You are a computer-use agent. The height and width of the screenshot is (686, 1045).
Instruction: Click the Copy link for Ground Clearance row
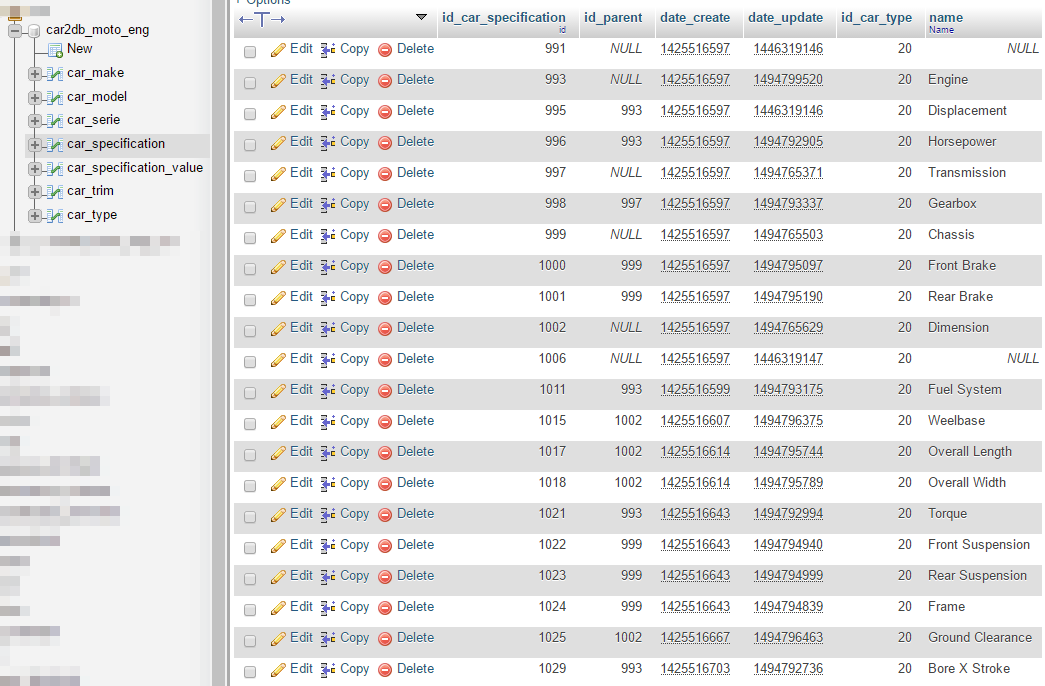click(355, 638)
